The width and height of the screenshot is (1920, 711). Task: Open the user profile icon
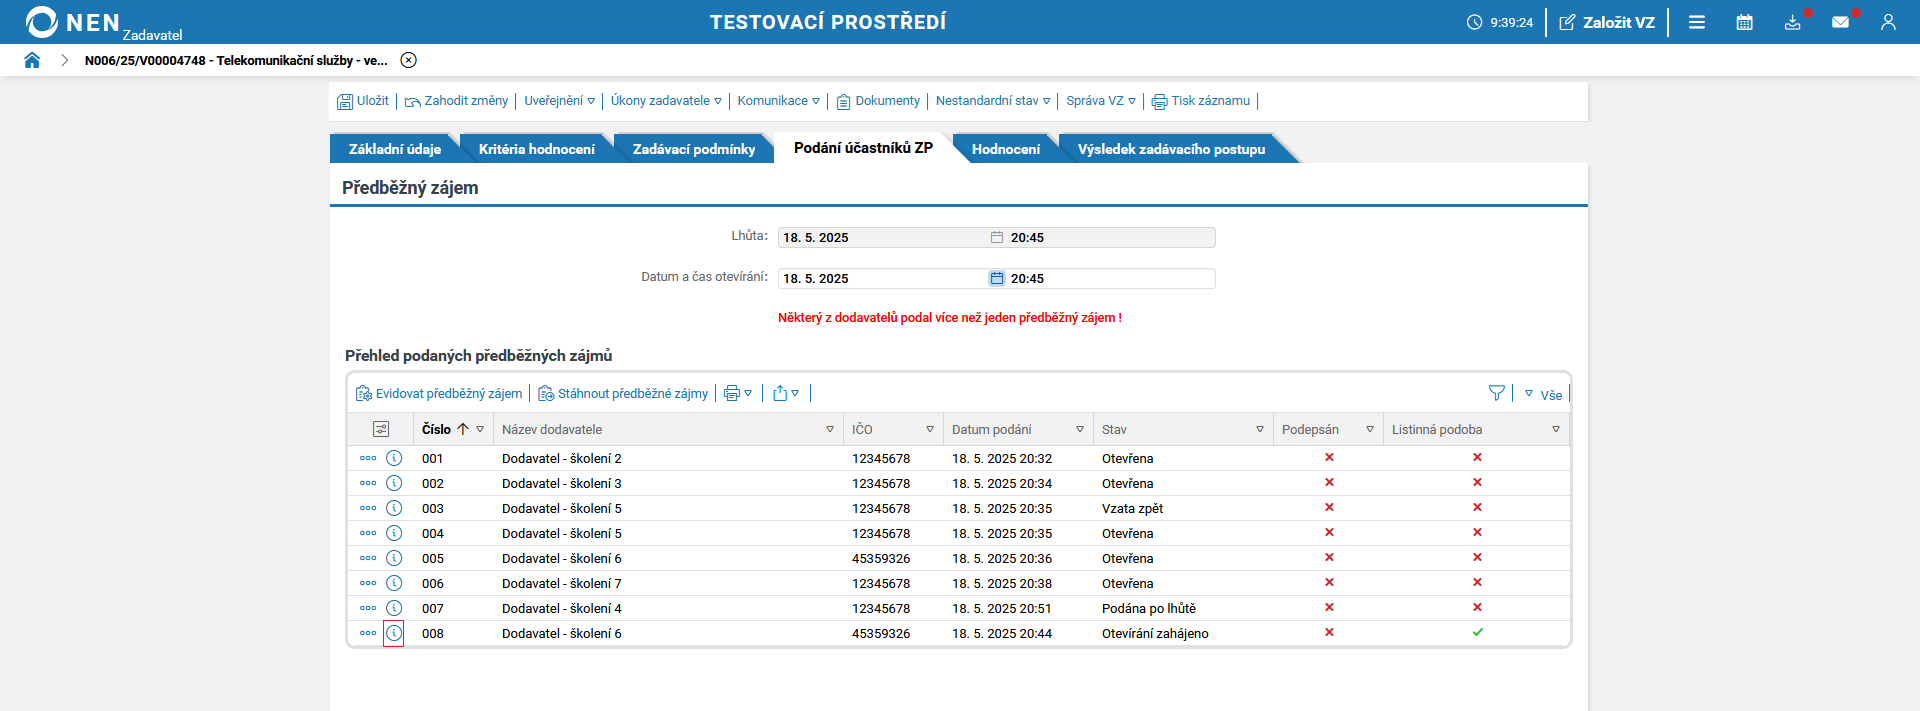point(1888,22)
